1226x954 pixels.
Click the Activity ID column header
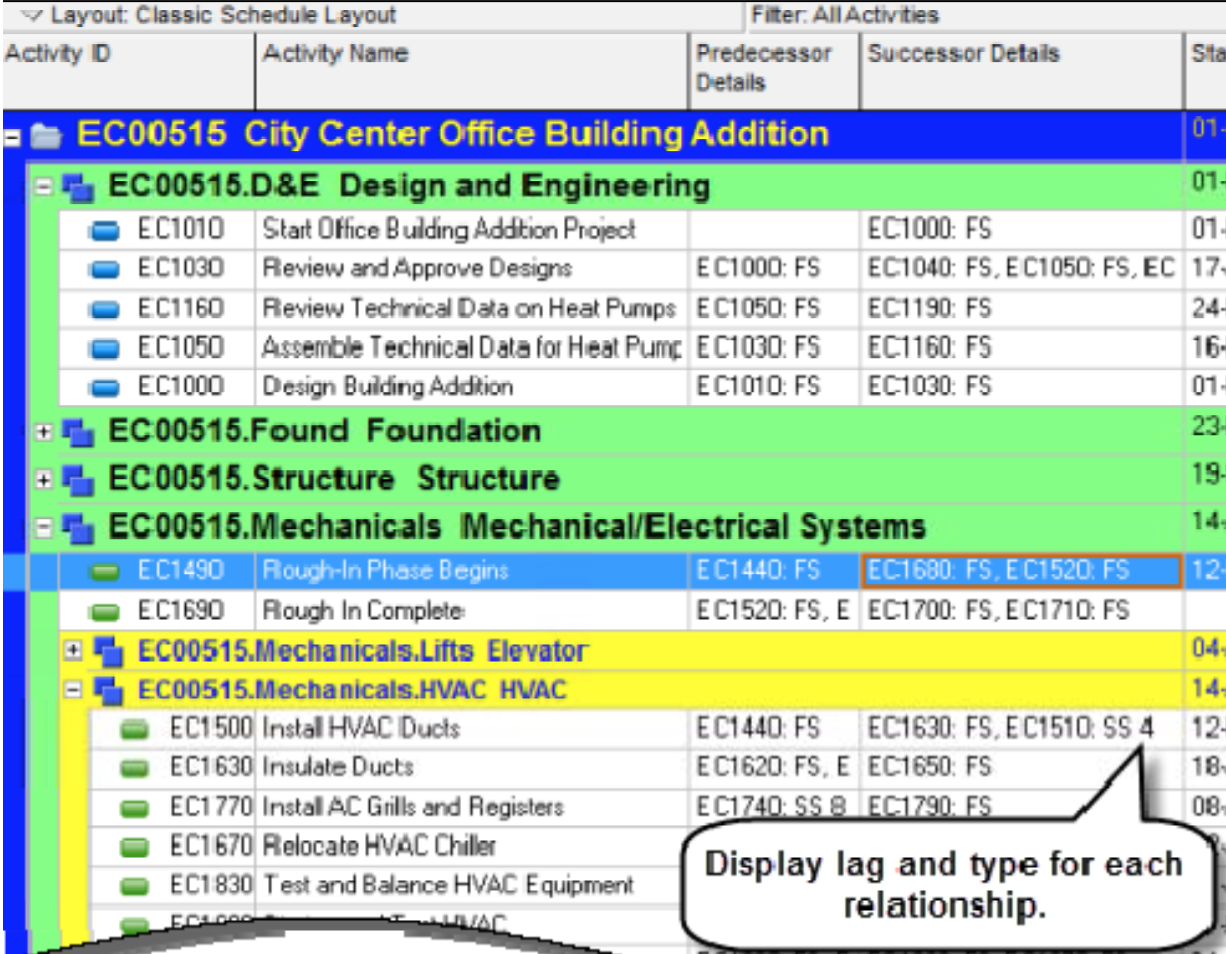(128, 70)
